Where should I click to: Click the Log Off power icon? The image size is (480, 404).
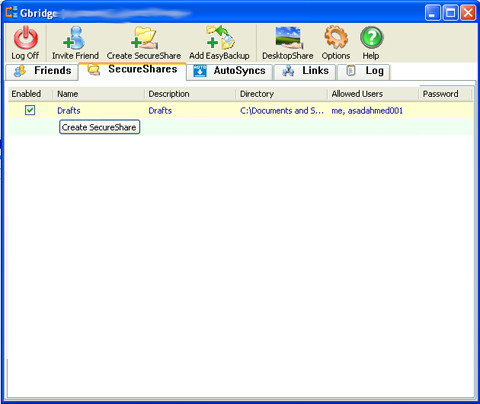pyautogui.click(x=25, y=38)
